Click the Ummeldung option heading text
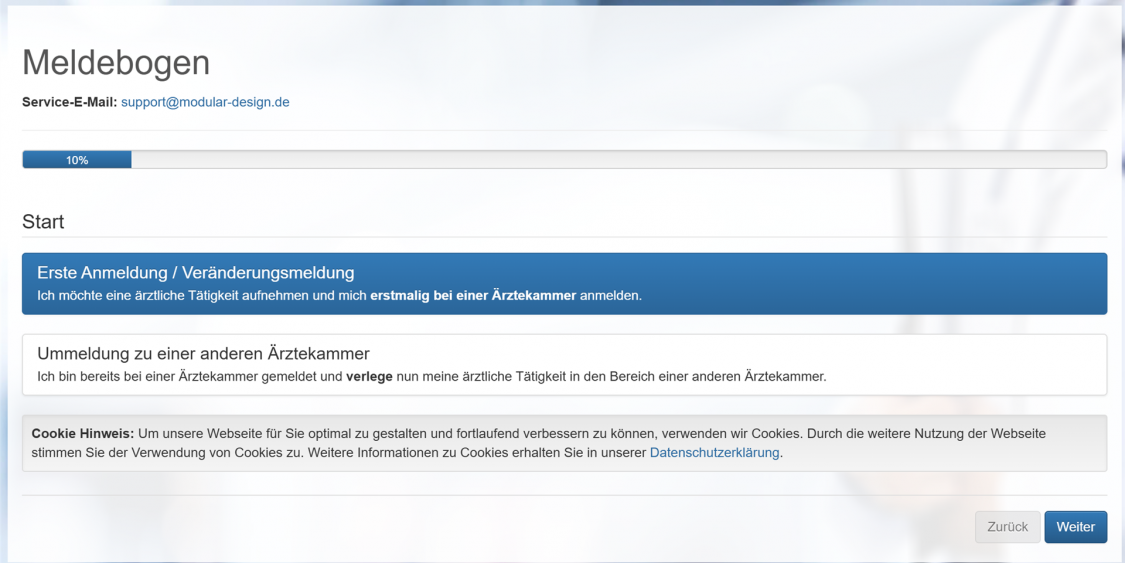This screenshot has height=563, width=1125. pyautogui.click(x=203, y=354)
